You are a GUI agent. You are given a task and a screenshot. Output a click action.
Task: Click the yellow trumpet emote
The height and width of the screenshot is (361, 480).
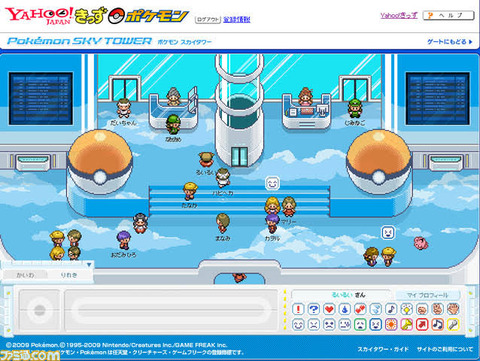pyautogui.click(x=407, y=324)
